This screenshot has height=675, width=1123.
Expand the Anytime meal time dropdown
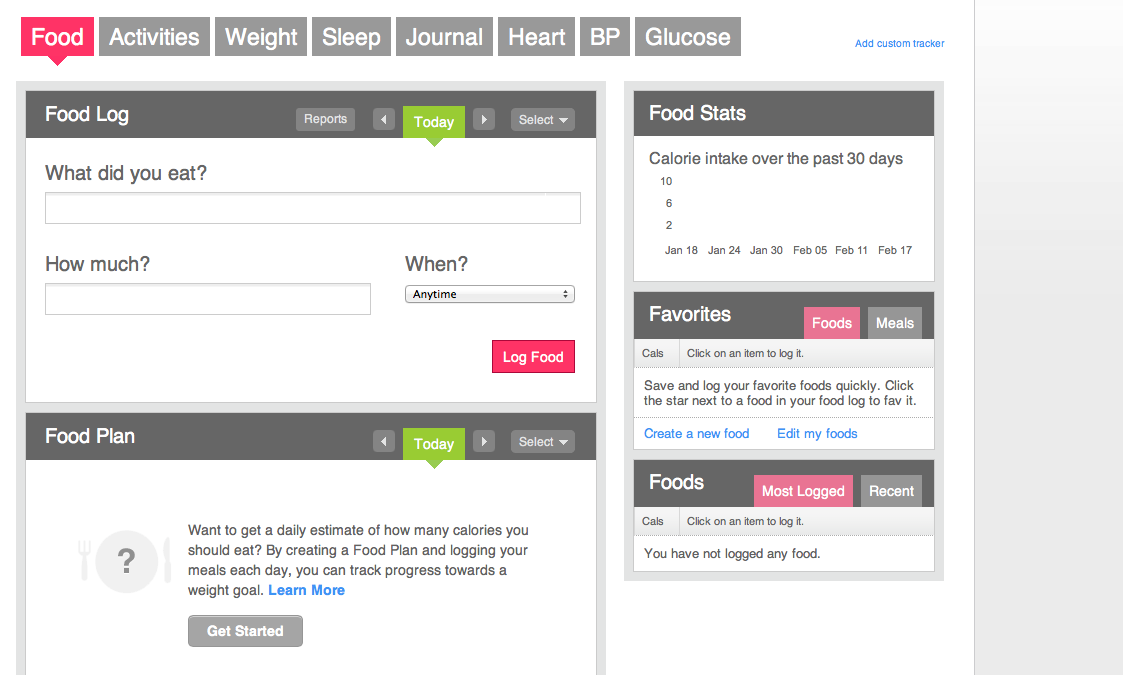[x=490, y=295]
